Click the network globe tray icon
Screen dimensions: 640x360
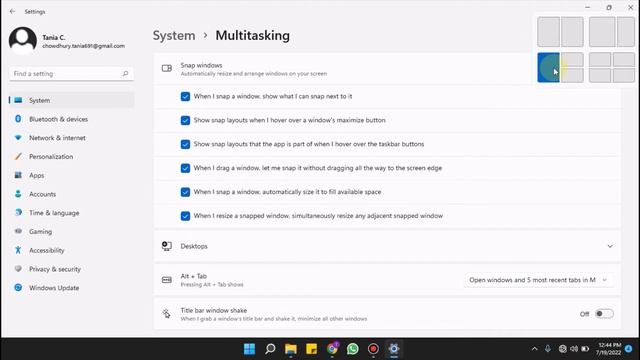[x=562, y=349]
